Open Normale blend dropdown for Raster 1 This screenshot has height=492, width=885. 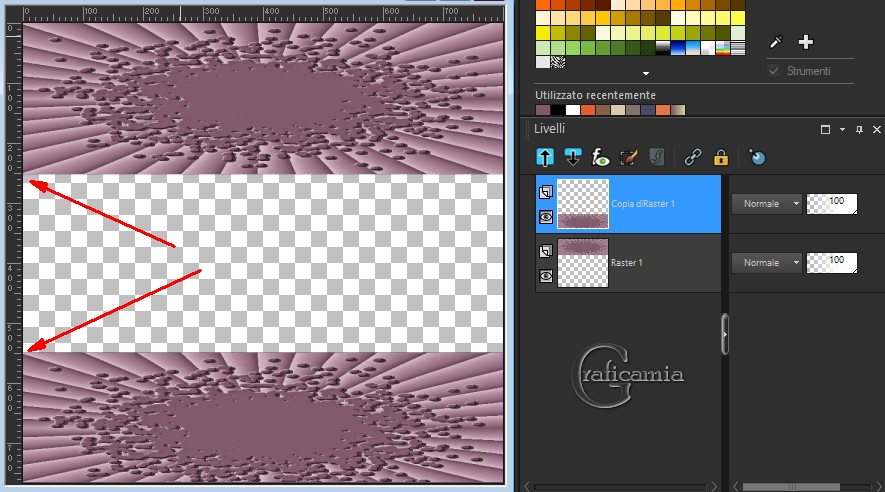click(x=766, y=263)
